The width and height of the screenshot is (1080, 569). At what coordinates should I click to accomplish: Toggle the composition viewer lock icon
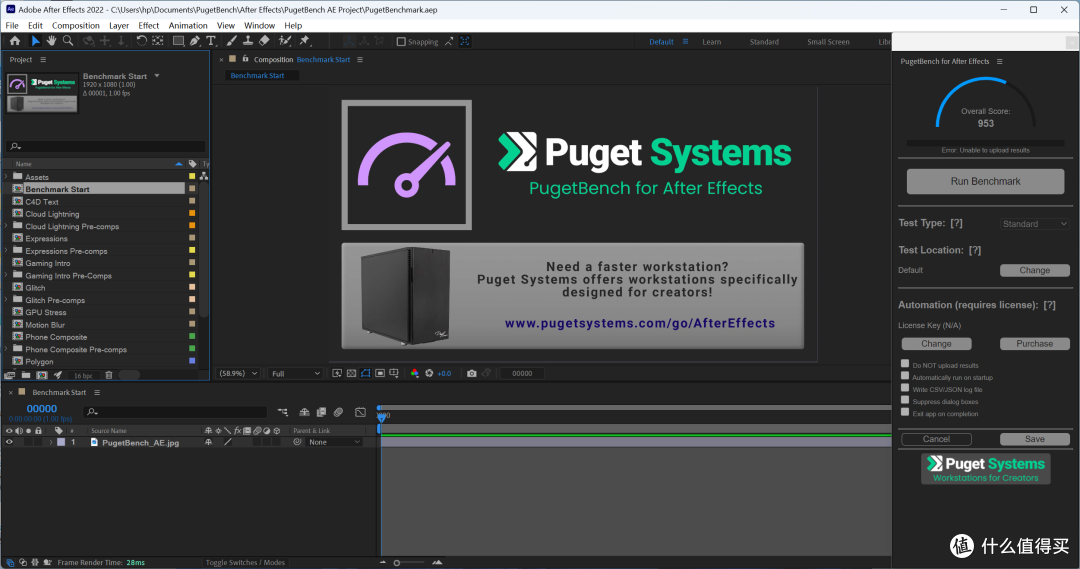tap(245, 59)
